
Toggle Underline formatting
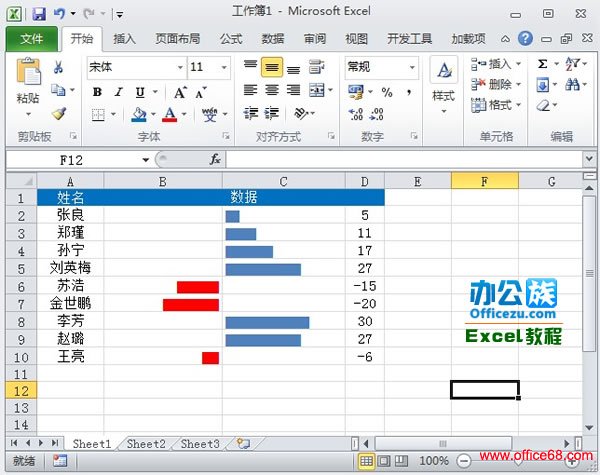point(140,92)
